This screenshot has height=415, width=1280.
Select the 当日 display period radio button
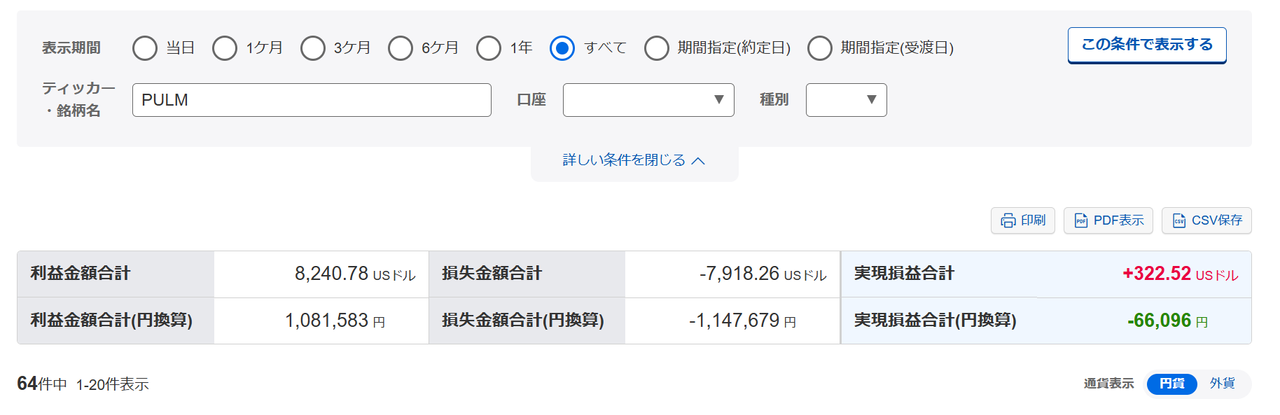[x=145, y=47]
